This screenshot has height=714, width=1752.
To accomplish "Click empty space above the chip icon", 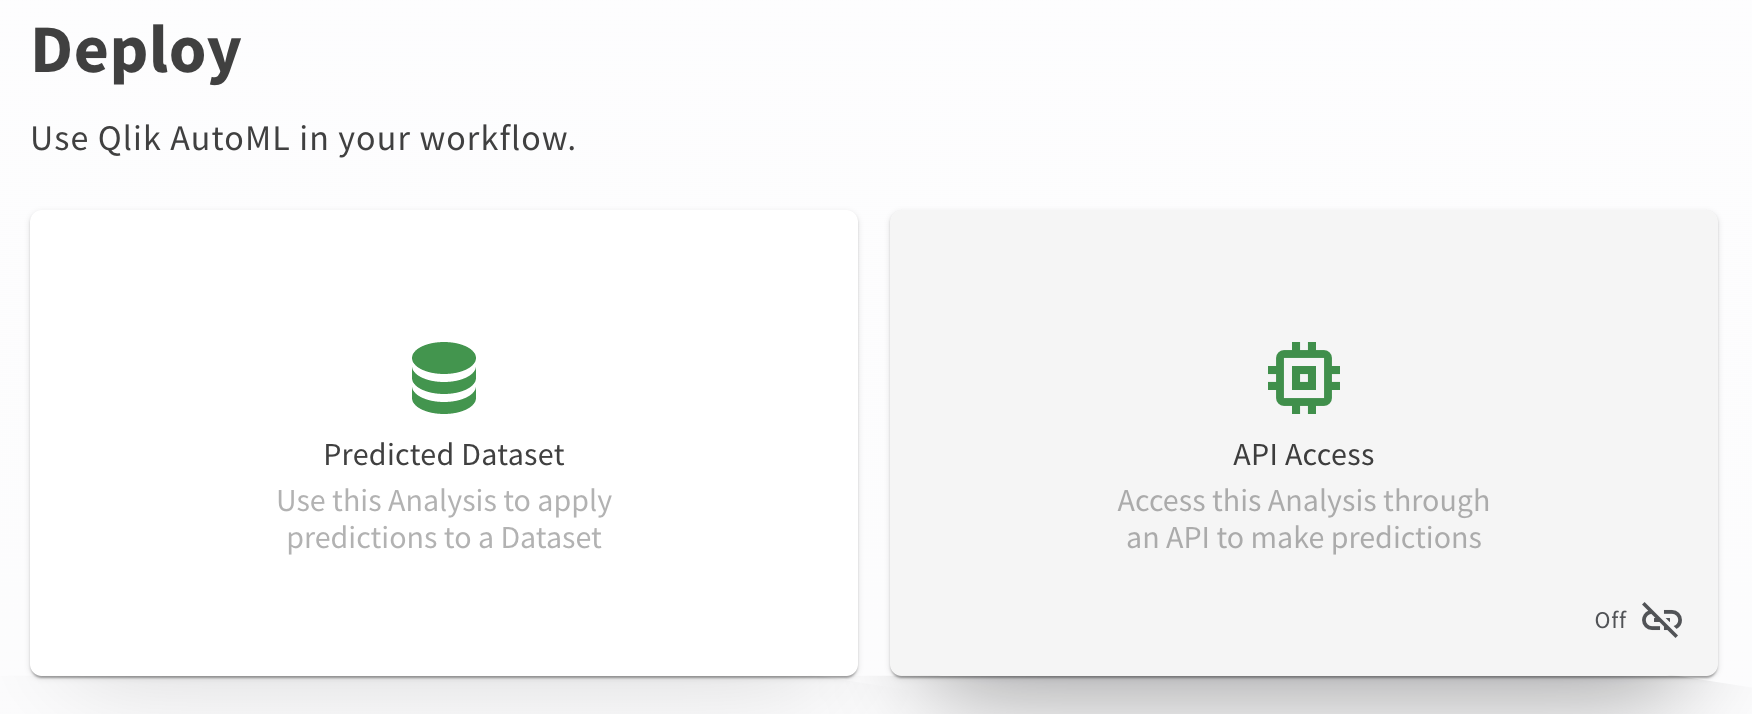I will tap(1303, 275).
